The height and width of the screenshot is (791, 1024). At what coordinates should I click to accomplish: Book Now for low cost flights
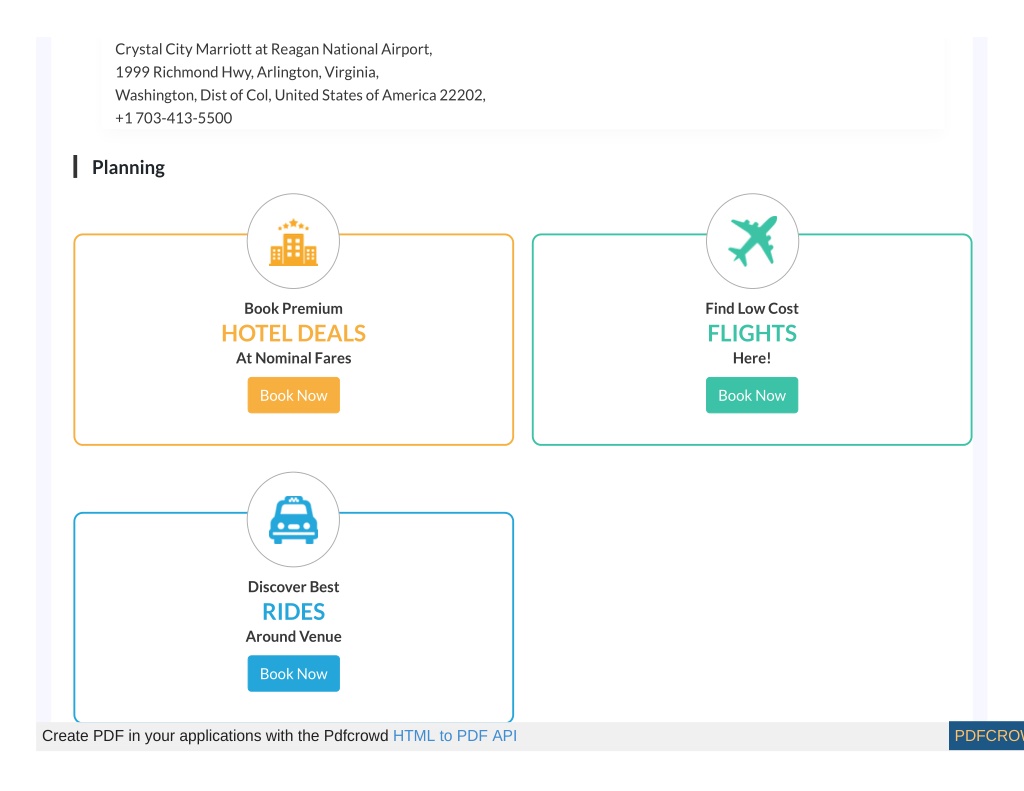tap(752, 395)
